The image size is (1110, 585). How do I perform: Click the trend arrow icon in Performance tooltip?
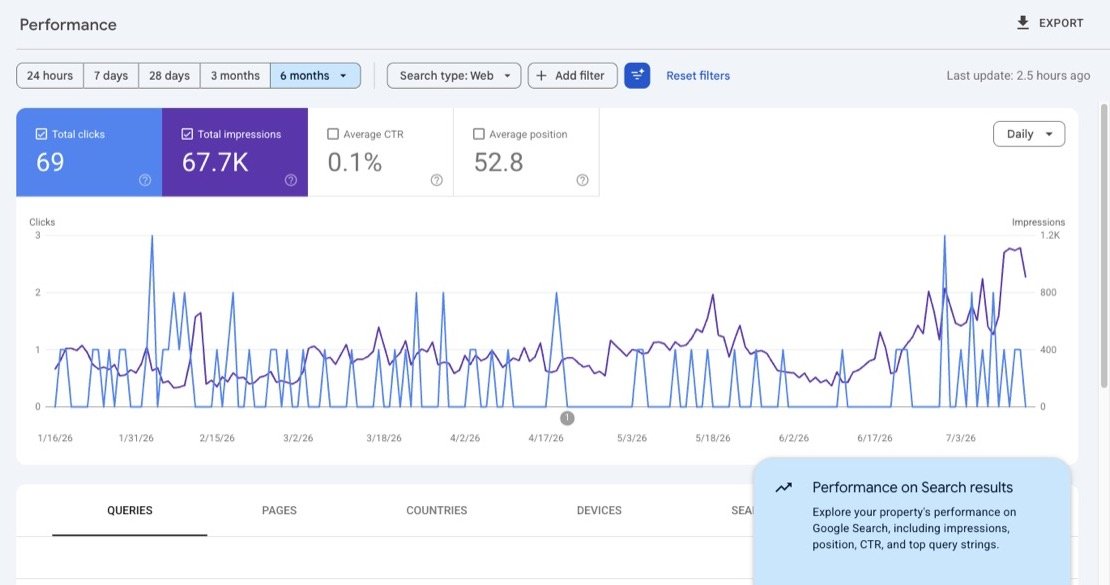784,487
